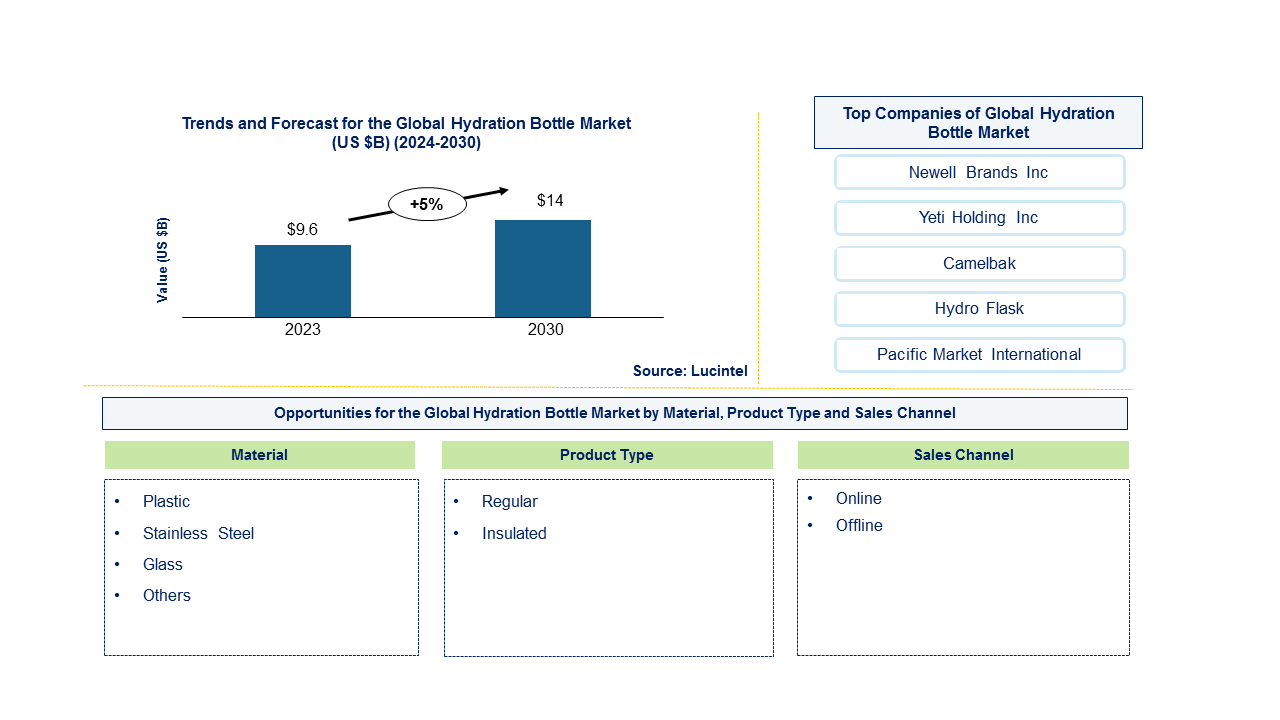Image resolution: width=1280 pixels, height=720 pixels.
Task: Select the Yeti Holding Inc box
Action: coord(979,218)
